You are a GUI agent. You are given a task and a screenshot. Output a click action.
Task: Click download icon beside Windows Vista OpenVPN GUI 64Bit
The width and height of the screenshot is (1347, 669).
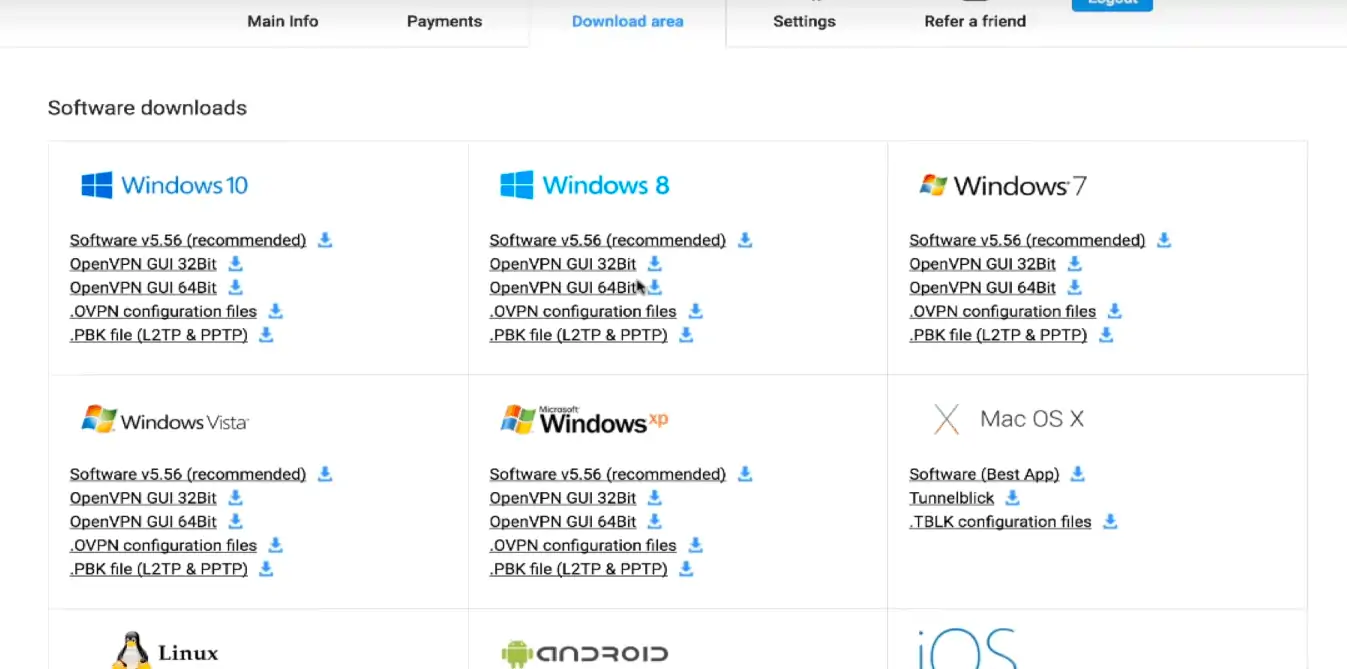point(236,522)
